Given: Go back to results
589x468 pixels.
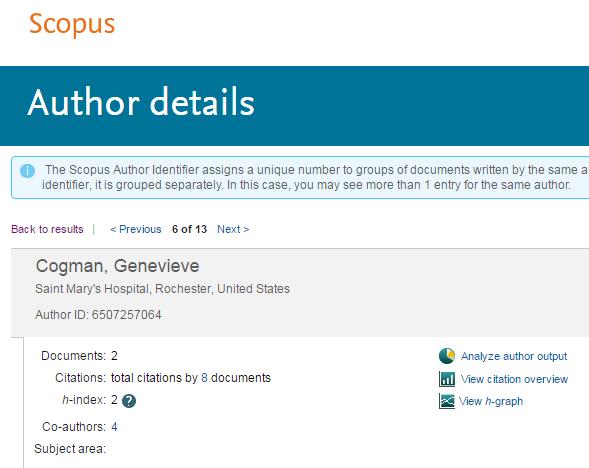Looking at the screenshot, I should [47, 229].
